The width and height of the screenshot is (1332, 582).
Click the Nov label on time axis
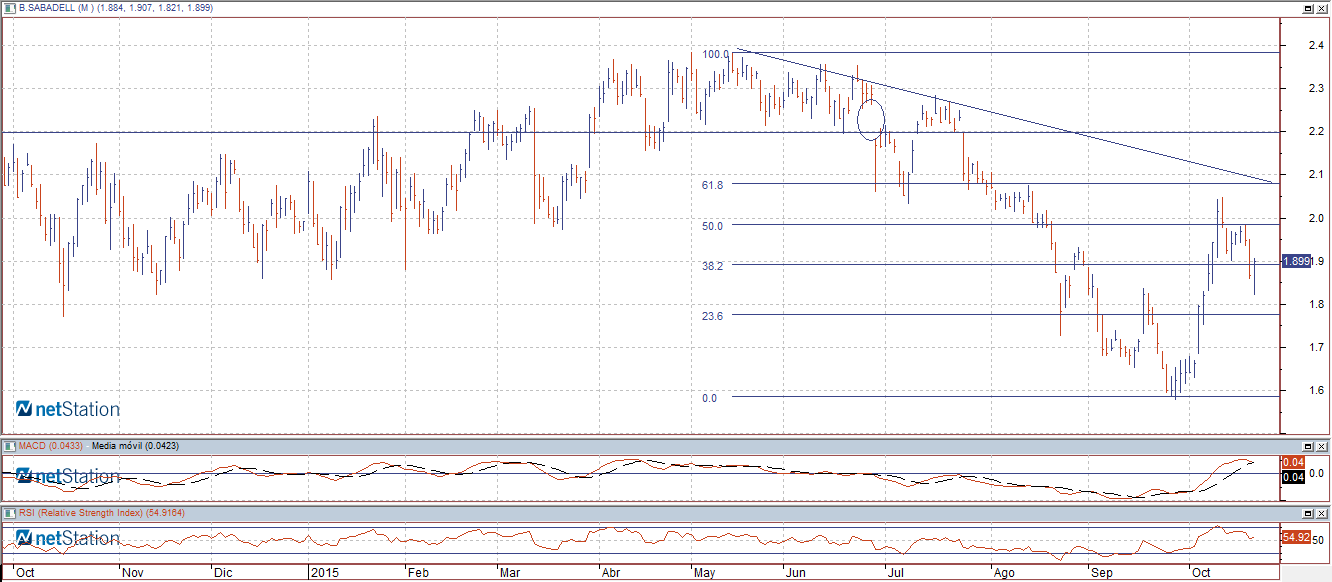[132, 573]
